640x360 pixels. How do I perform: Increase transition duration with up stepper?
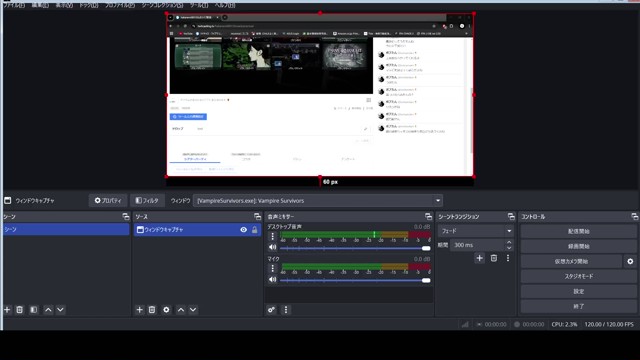click(509, 242)
